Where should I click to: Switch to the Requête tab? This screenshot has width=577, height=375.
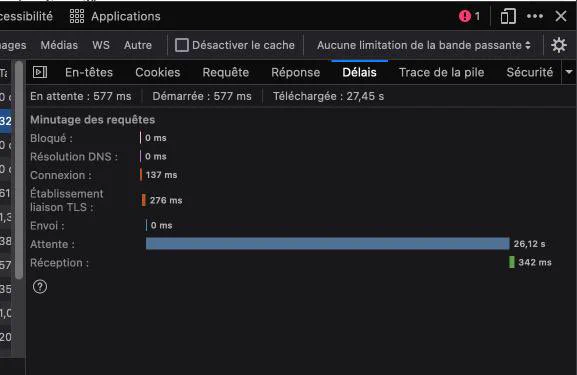tap(226, 72)
